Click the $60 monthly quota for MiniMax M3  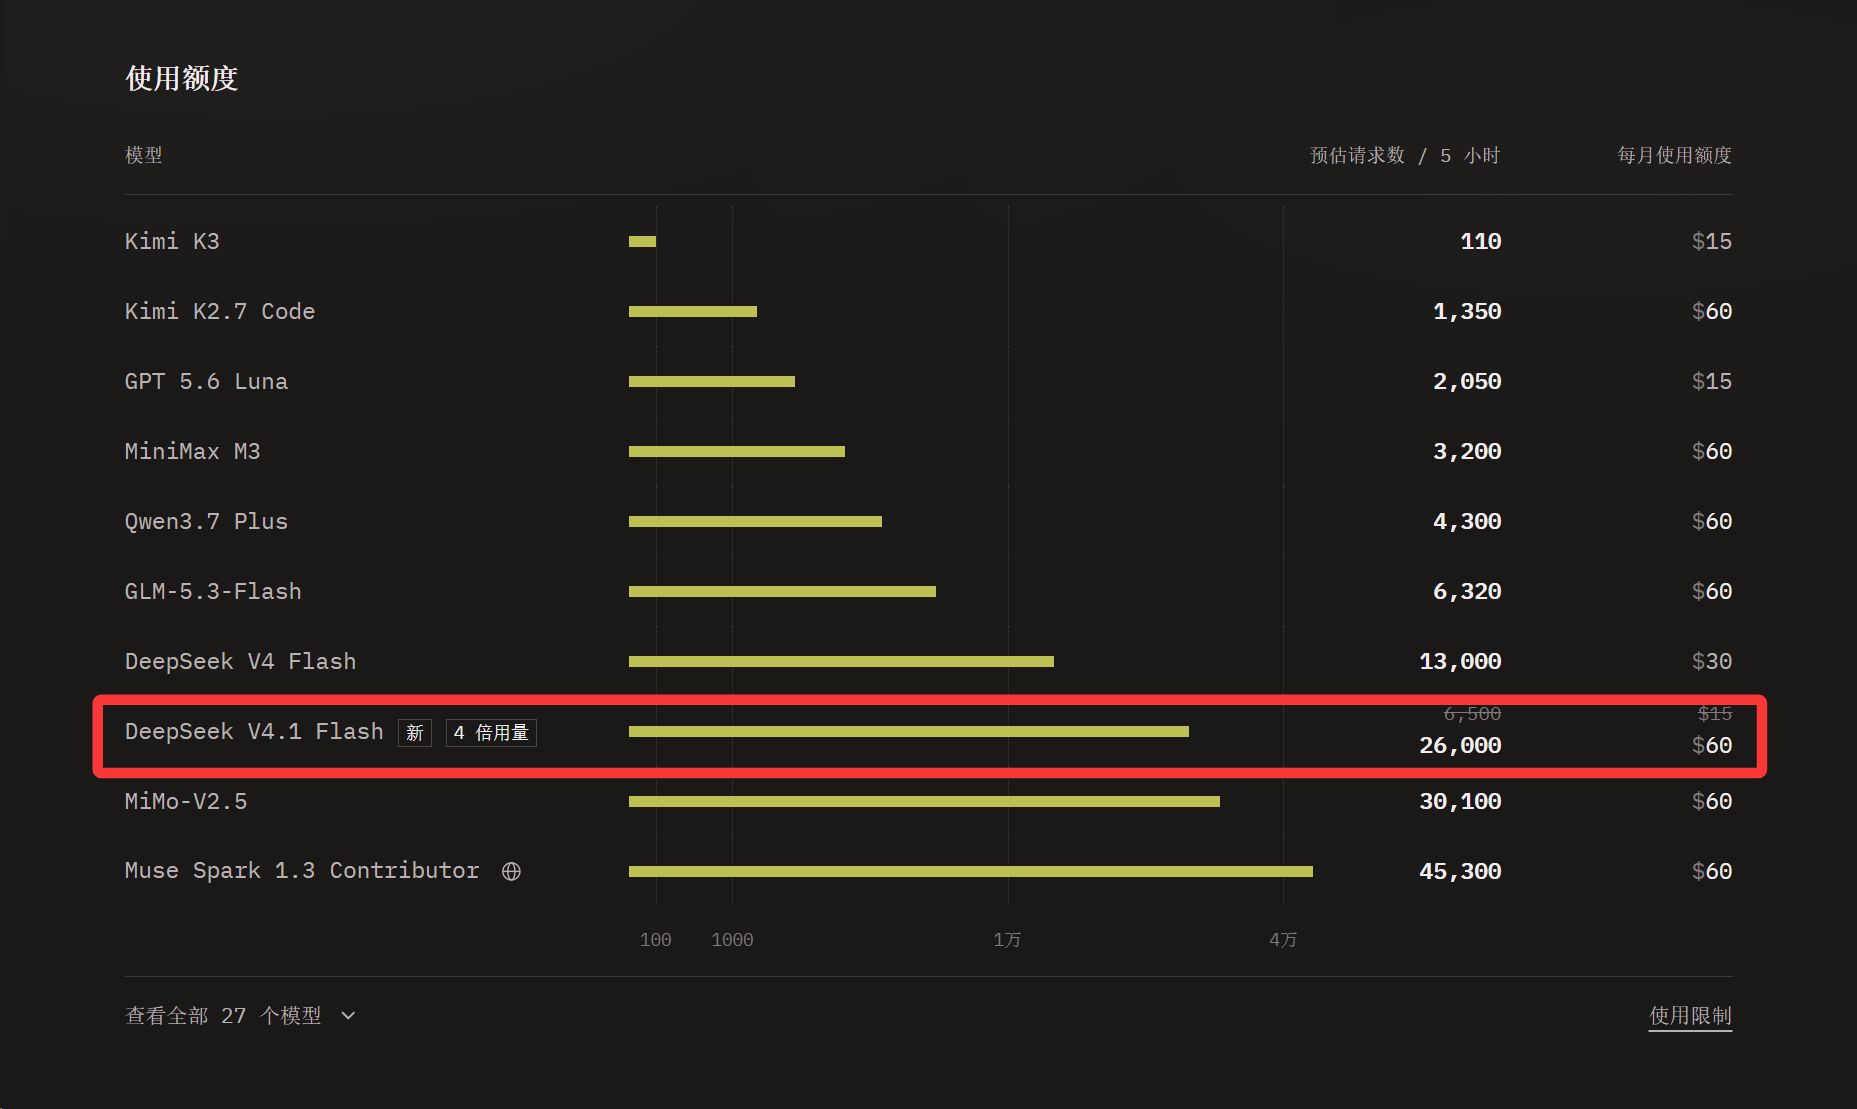(x=1712, y=452)
